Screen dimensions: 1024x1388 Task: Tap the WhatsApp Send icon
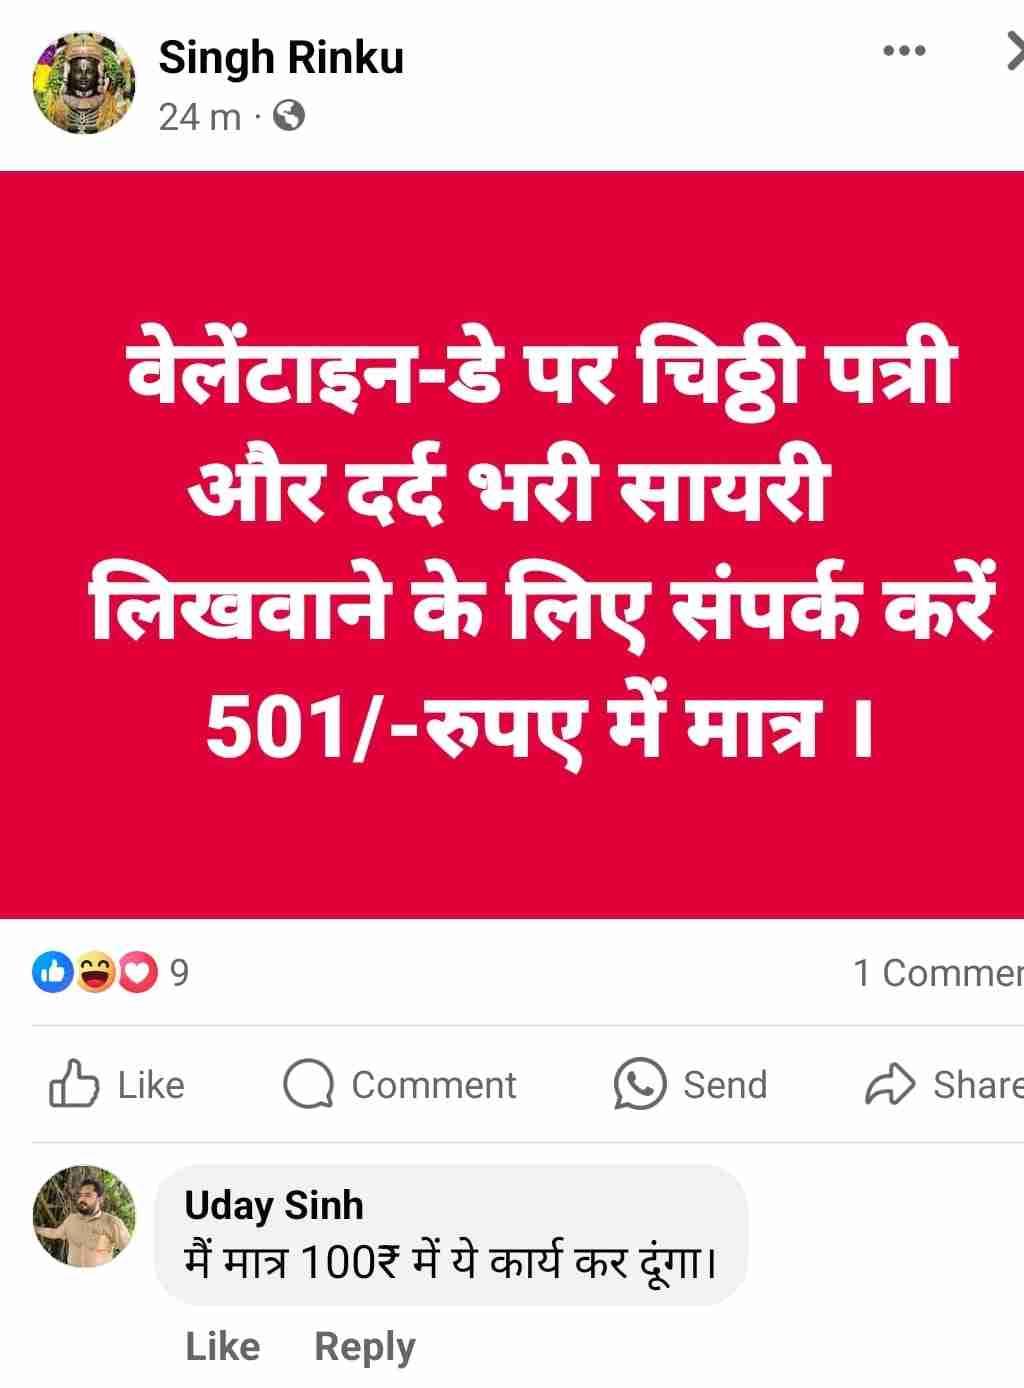pyautogui.click(x=640, y=1084)
